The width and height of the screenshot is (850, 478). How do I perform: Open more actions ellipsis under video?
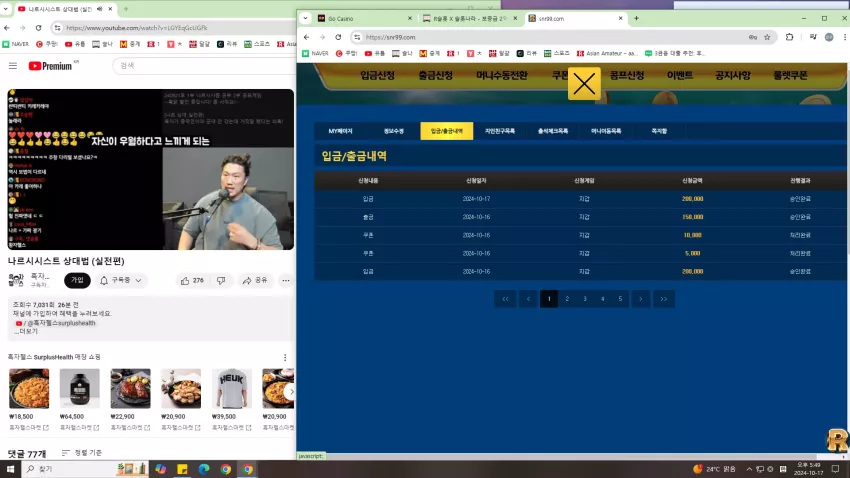(286, 281)
